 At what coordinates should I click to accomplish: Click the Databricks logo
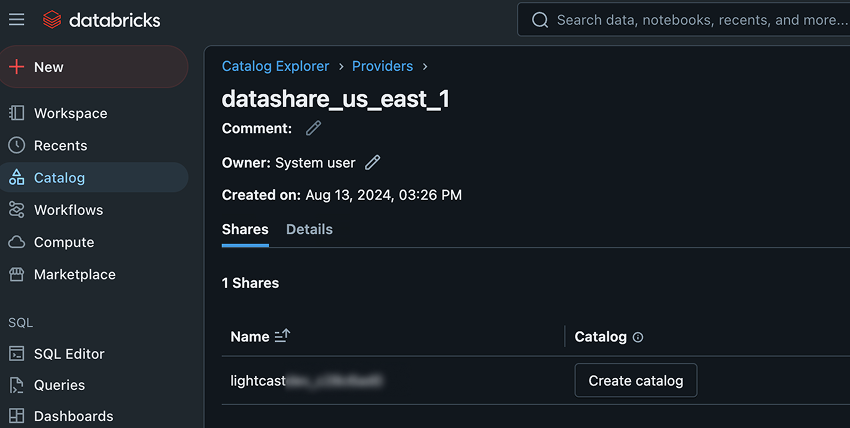click(101, 20)
